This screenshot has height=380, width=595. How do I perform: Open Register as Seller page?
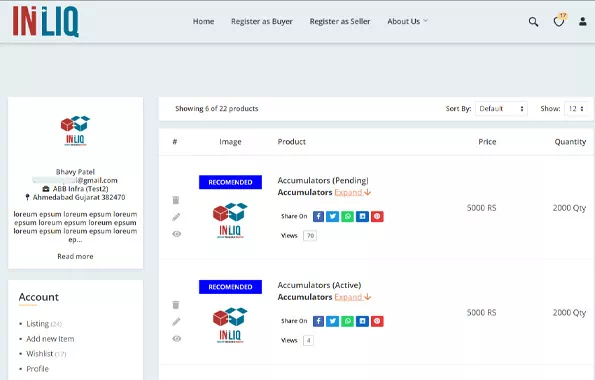click(x=340, y=22)
